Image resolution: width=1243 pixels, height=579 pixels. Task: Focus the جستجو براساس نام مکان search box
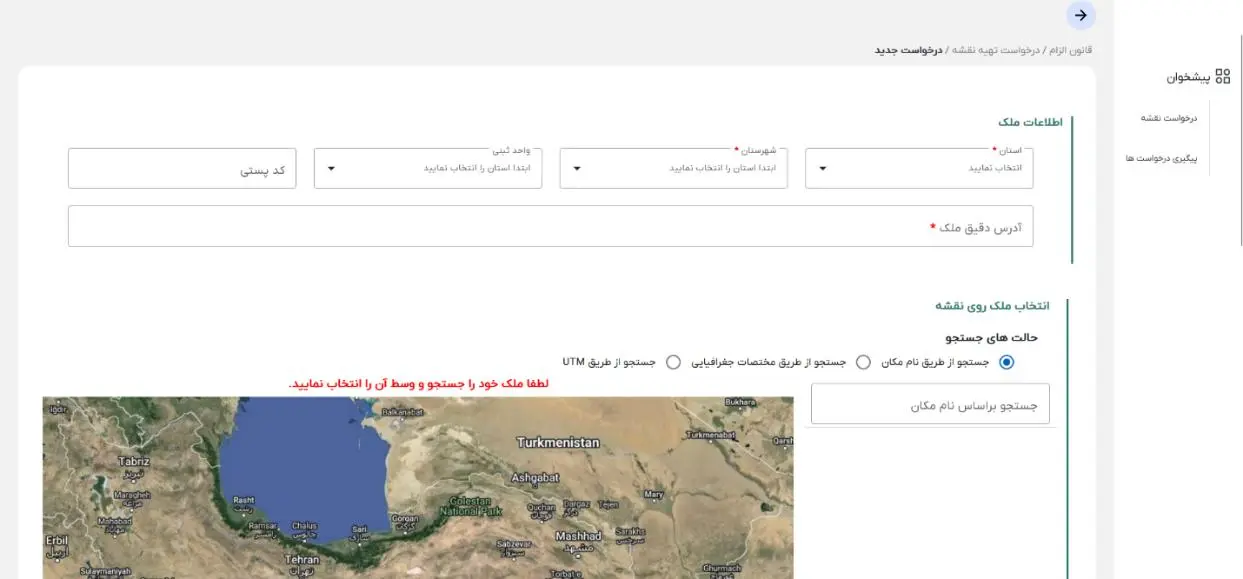(x=930, y=404)
